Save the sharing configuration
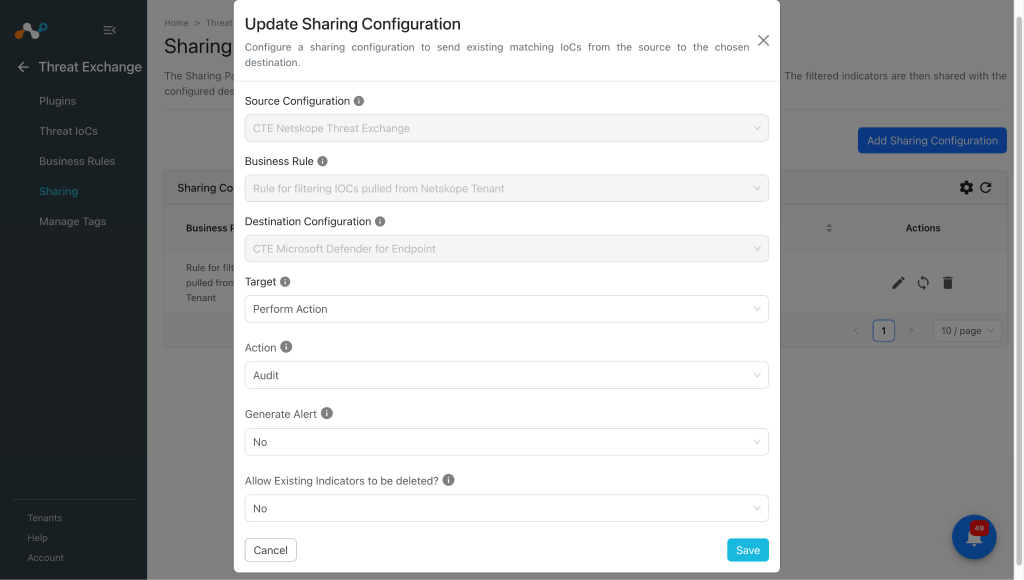Image resolution: width=1024 pixels, height=580 pixels. (748, 550)
